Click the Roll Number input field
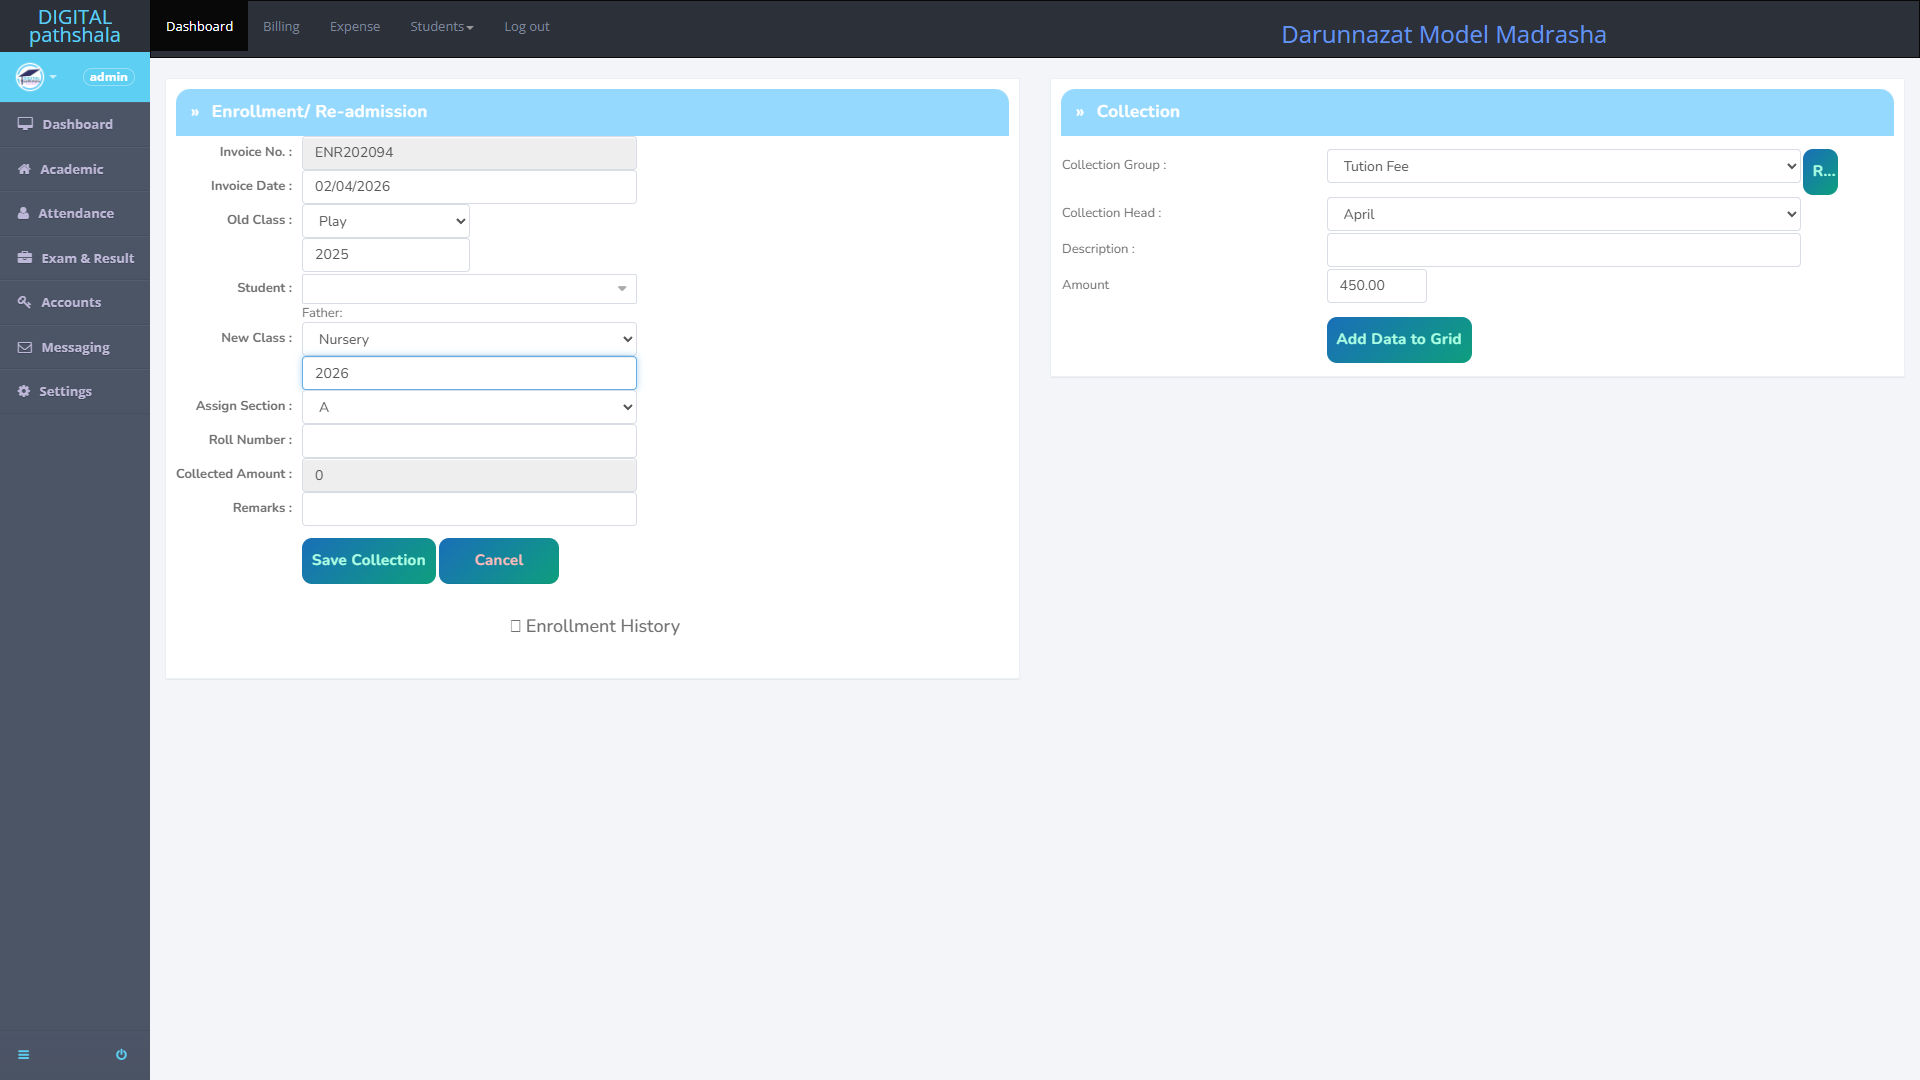Screen dimensions: 1920x1080 pyautogui.click(x=469, y=441)
